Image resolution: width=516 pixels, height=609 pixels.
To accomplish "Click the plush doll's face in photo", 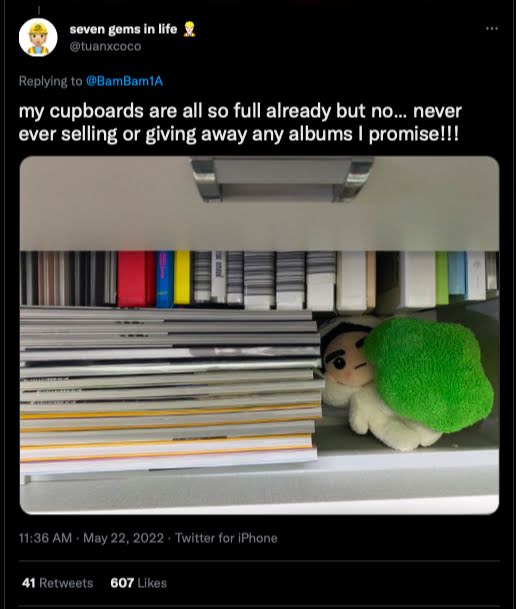I will [x=346, y=363].
